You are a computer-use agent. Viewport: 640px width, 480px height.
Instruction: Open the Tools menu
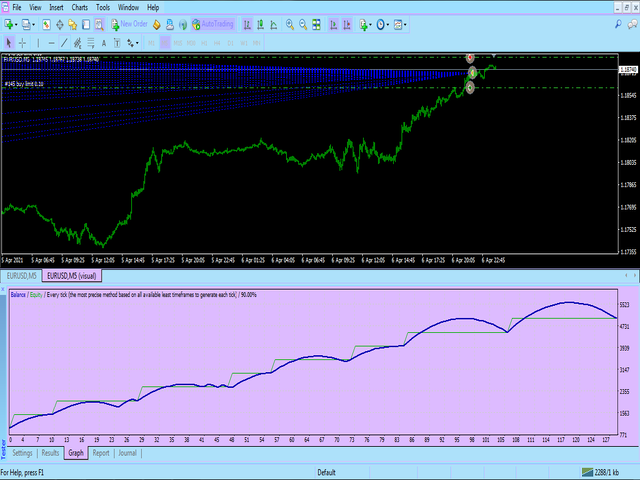103,7
